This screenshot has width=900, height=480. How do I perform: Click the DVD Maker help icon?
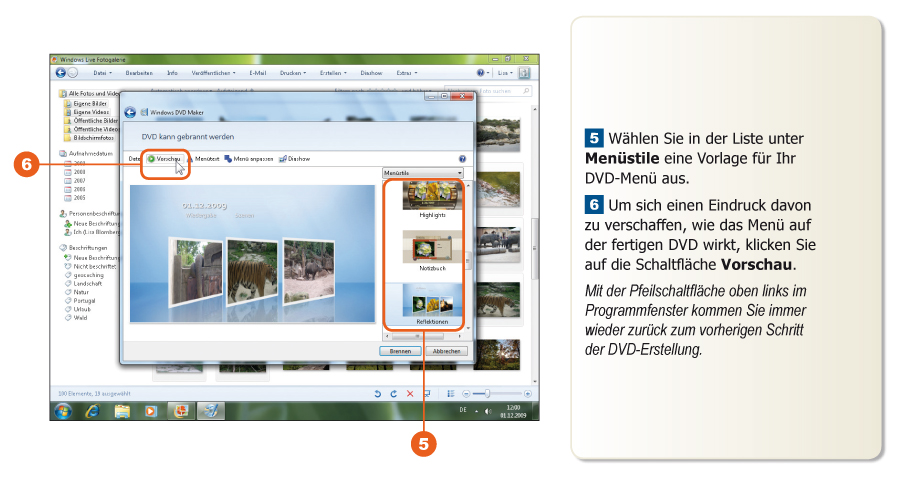(462, 159)
